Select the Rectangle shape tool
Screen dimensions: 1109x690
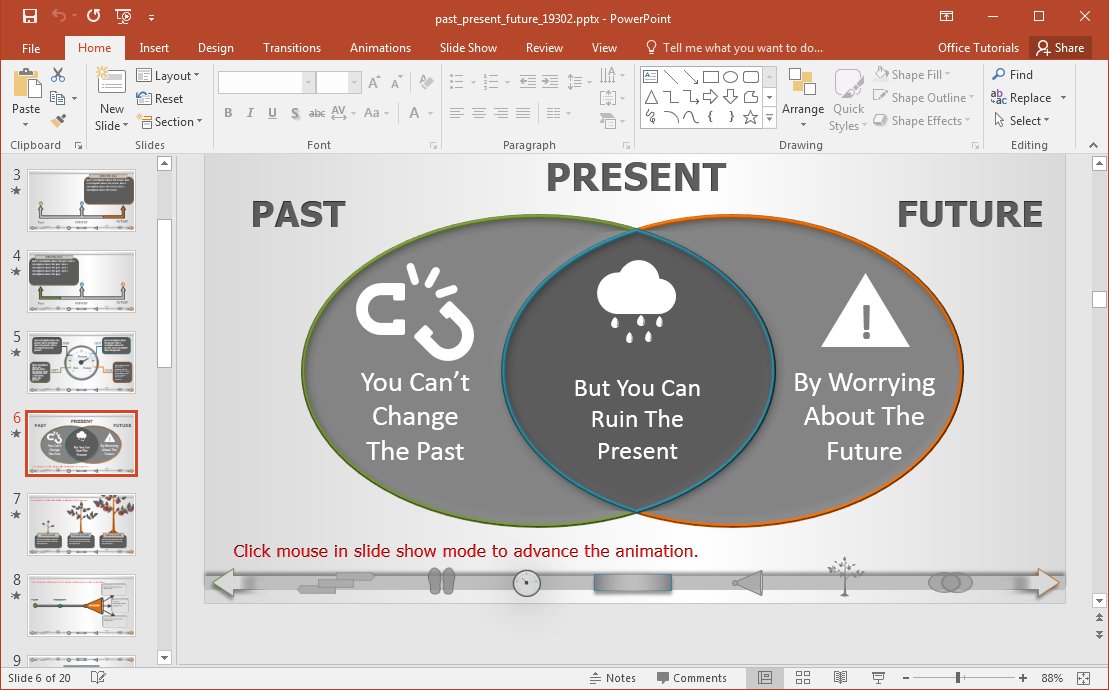pos(710,75)
